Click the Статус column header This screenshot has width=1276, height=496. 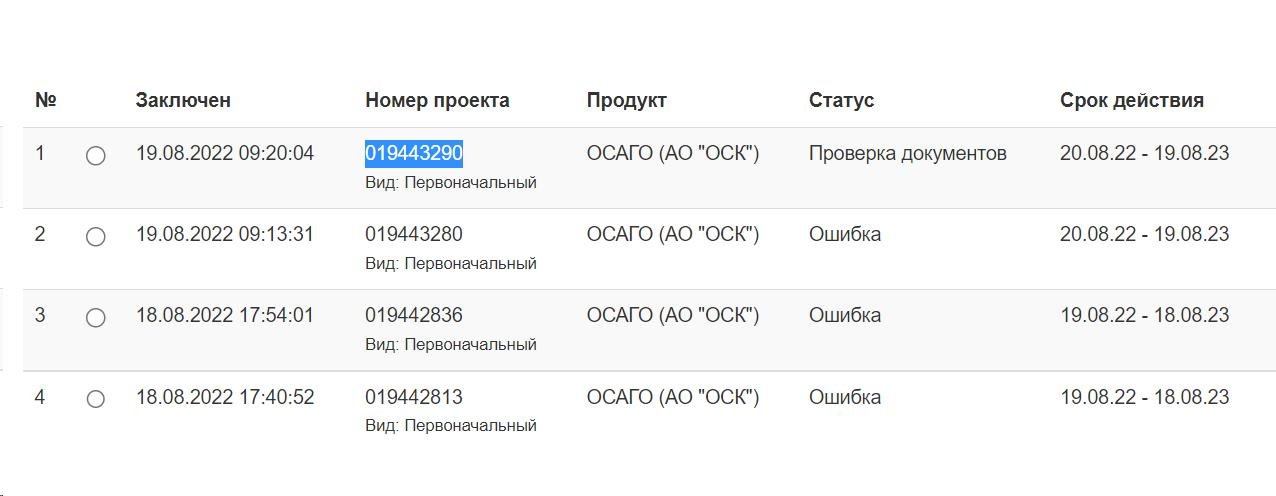pos(842,100)
